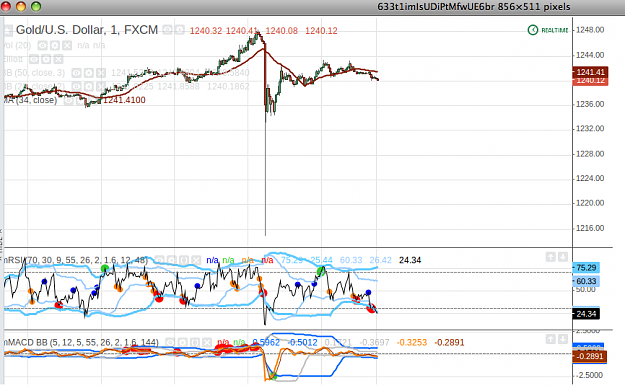
Task: Remove the Elliott indicator
Action: pos(58,59)
